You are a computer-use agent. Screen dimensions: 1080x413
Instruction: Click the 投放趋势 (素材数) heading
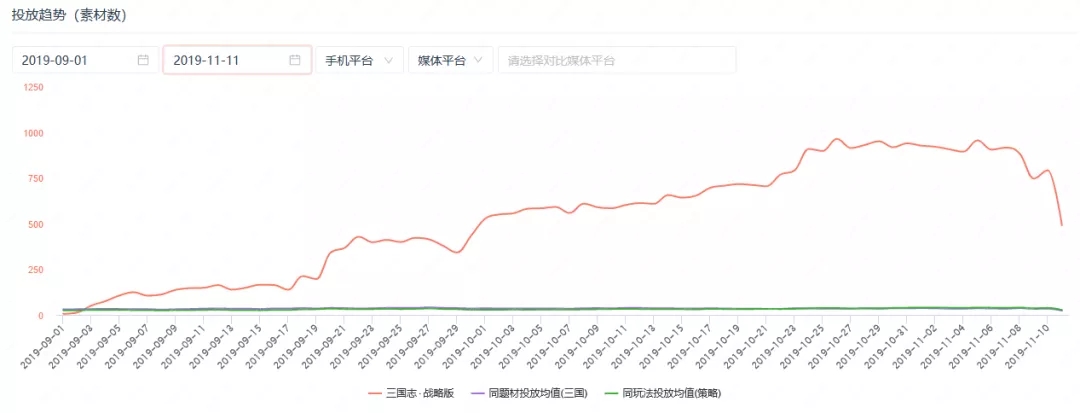click(69, 15)
